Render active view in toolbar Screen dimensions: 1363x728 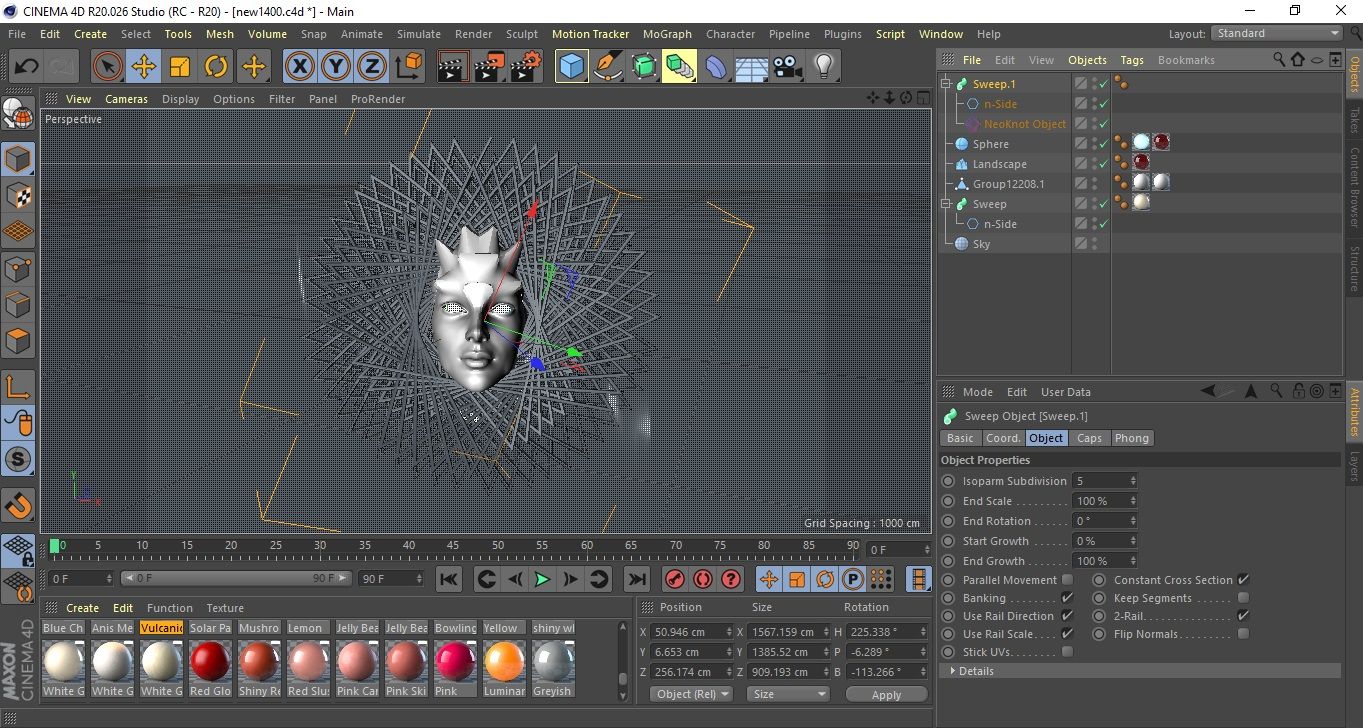[453, 67]
